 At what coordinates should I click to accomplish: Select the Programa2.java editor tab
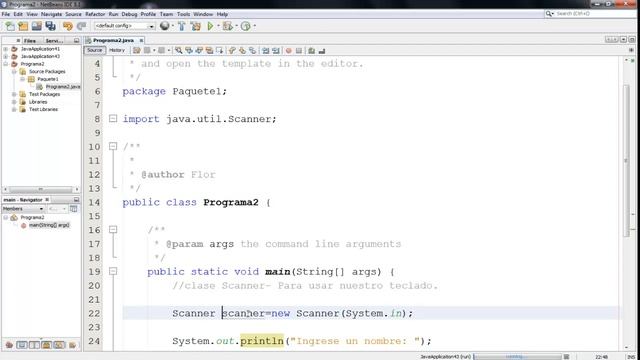(113, 40)
